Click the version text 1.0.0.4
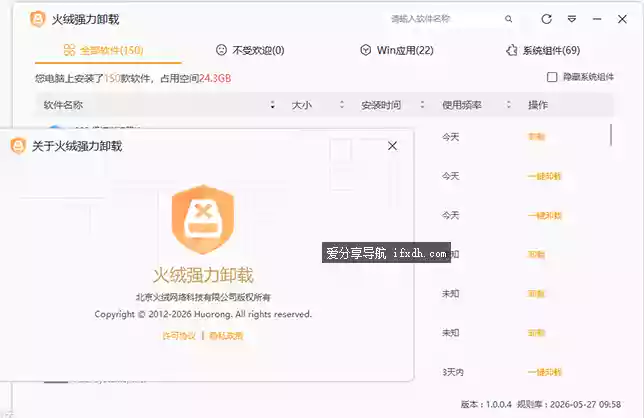This screenshot has width=644, height=418. tap(499, 404)
